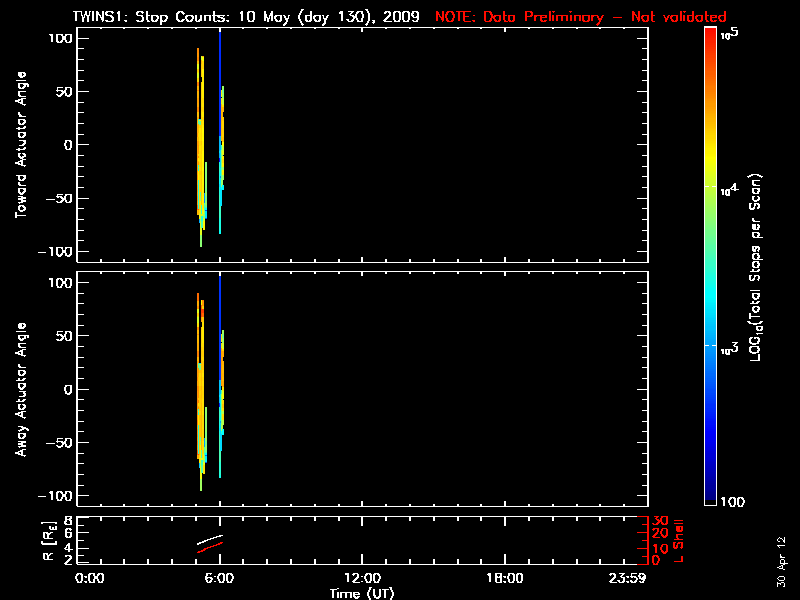Select the Toward Actuator Angle axis label
Image resolution: width=800 pixels, height=600 pixels.
pos(20,146)
